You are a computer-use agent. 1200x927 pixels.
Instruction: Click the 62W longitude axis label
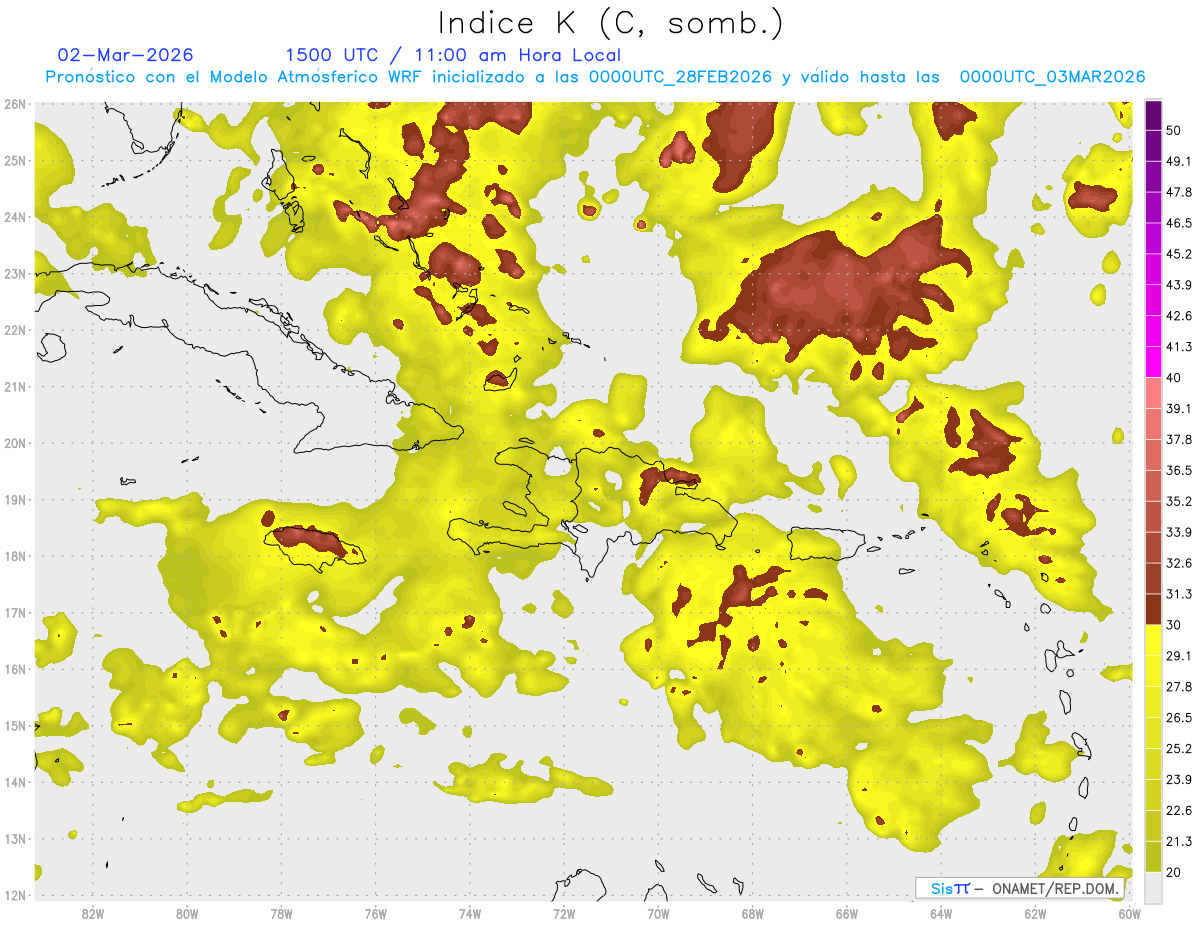pos(1035,913)
